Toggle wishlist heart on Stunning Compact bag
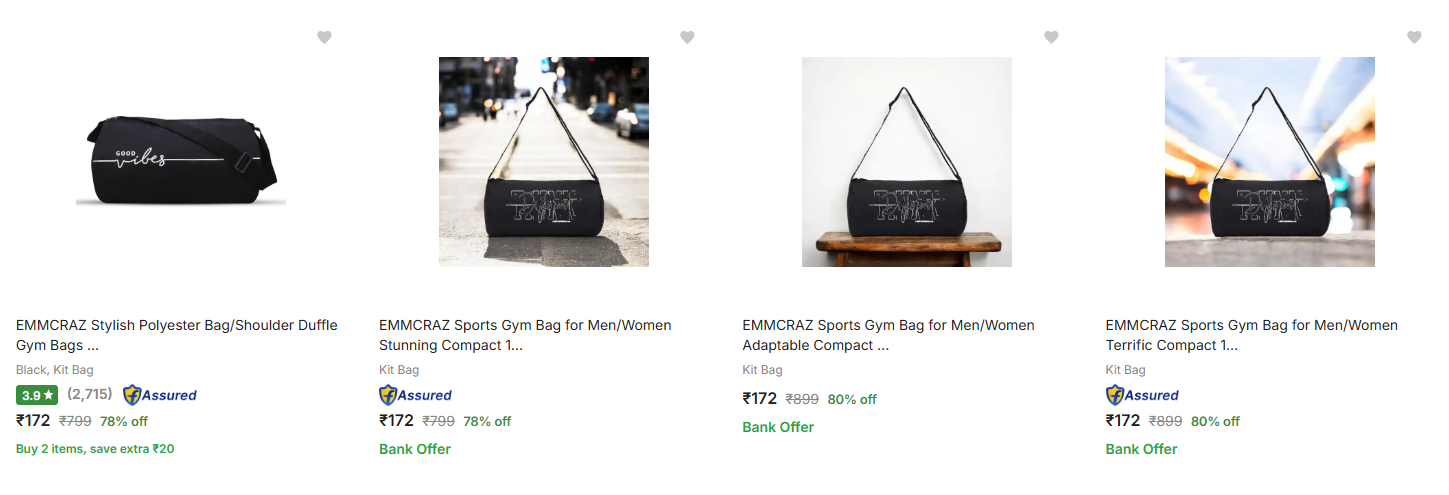 [x=687, y=37]
